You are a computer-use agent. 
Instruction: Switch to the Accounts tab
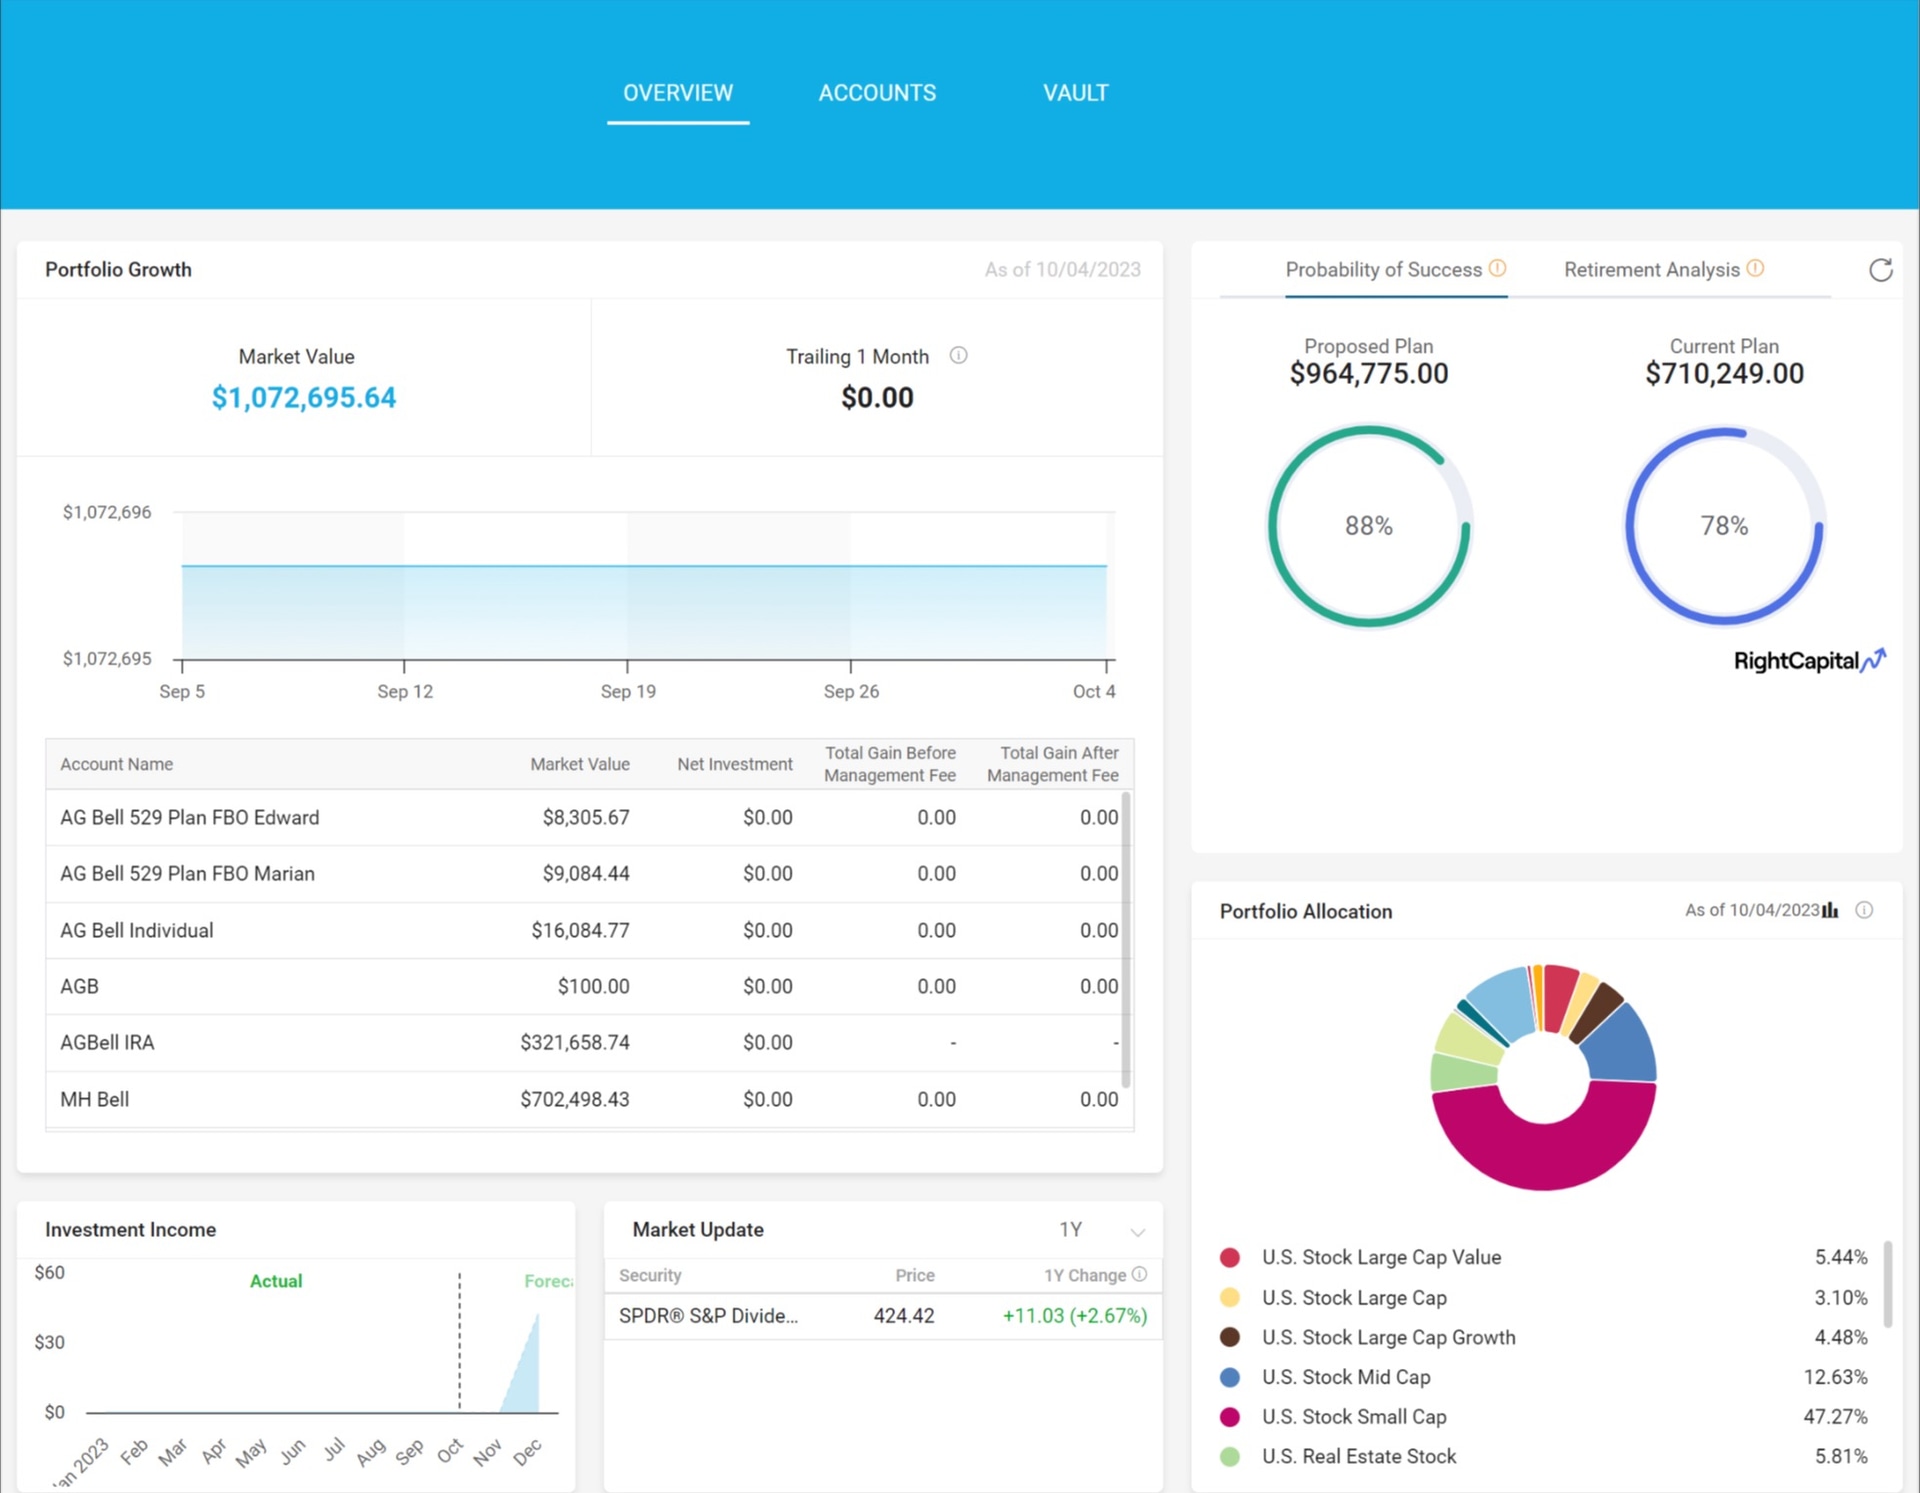(877, 93)
